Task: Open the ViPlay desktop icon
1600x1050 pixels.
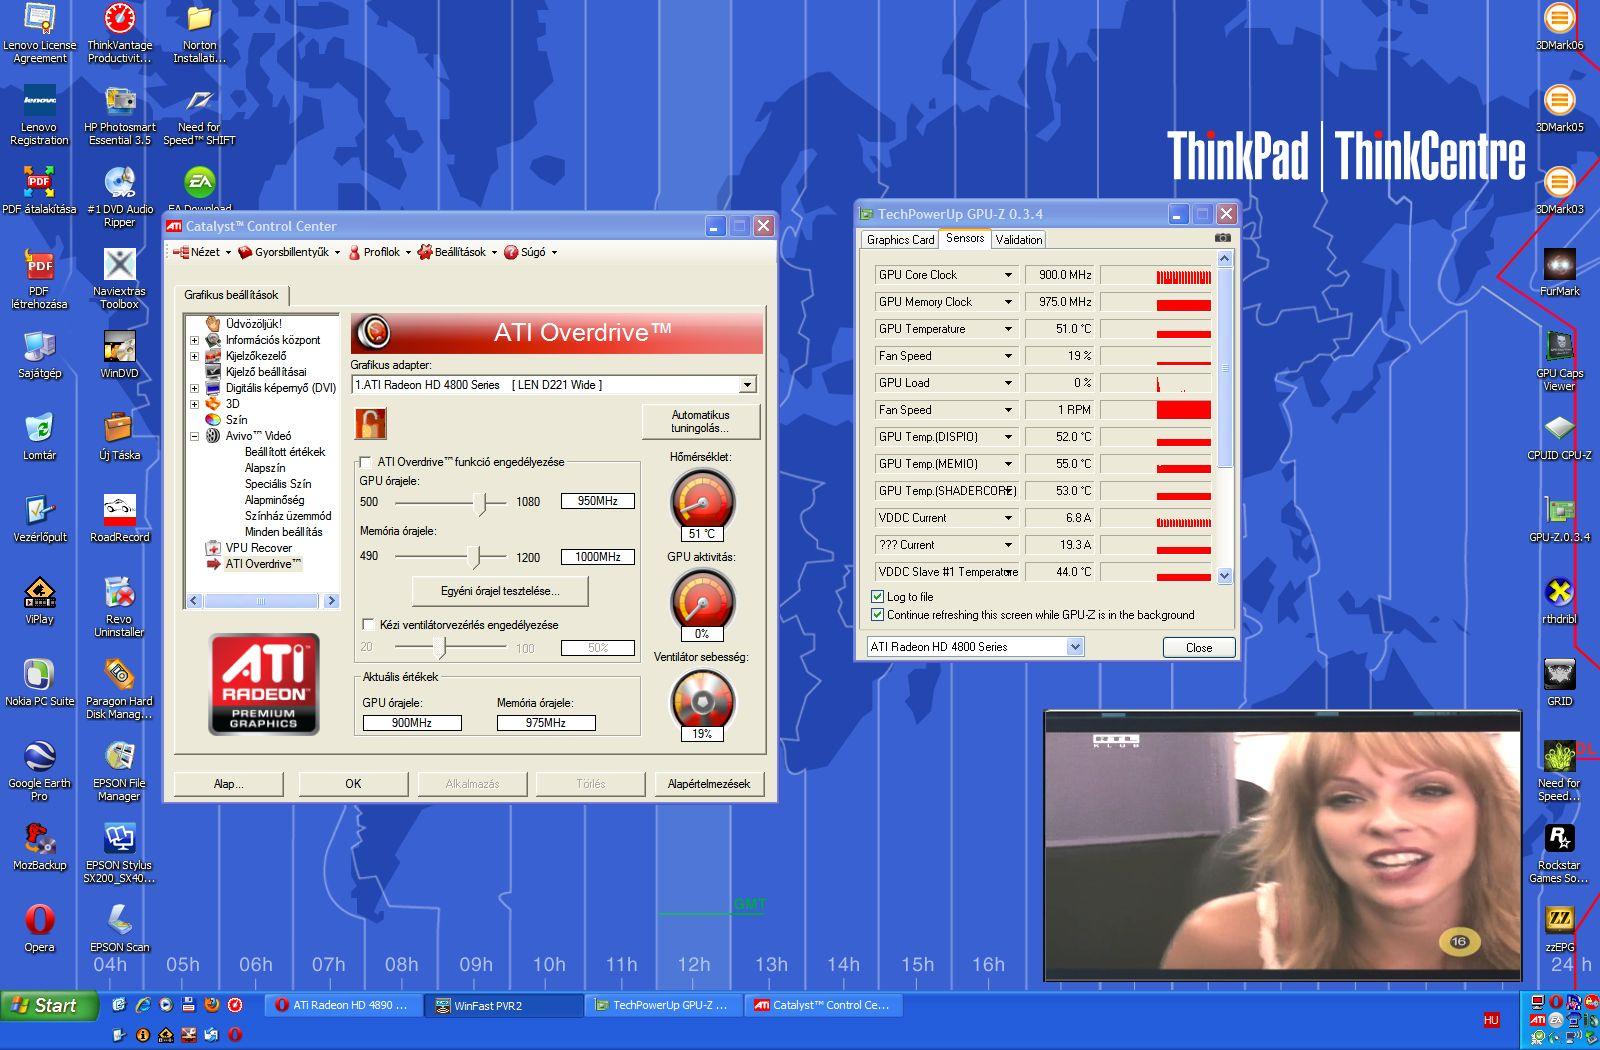Action: [x=40, y=601]
